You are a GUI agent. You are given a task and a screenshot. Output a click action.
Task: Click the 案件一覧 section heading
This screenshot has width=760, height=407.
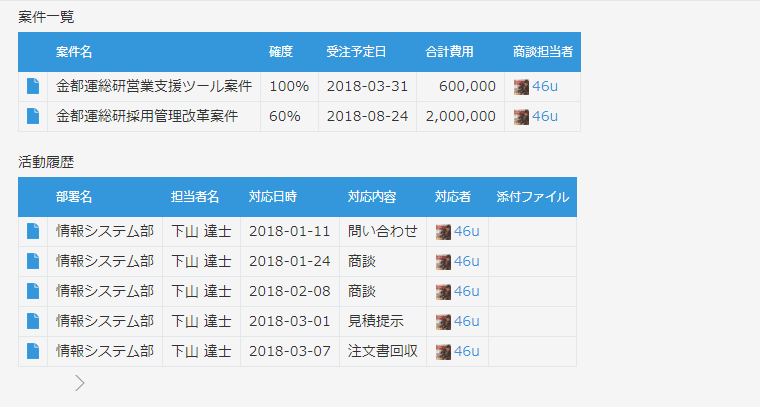tap(46, 17)
